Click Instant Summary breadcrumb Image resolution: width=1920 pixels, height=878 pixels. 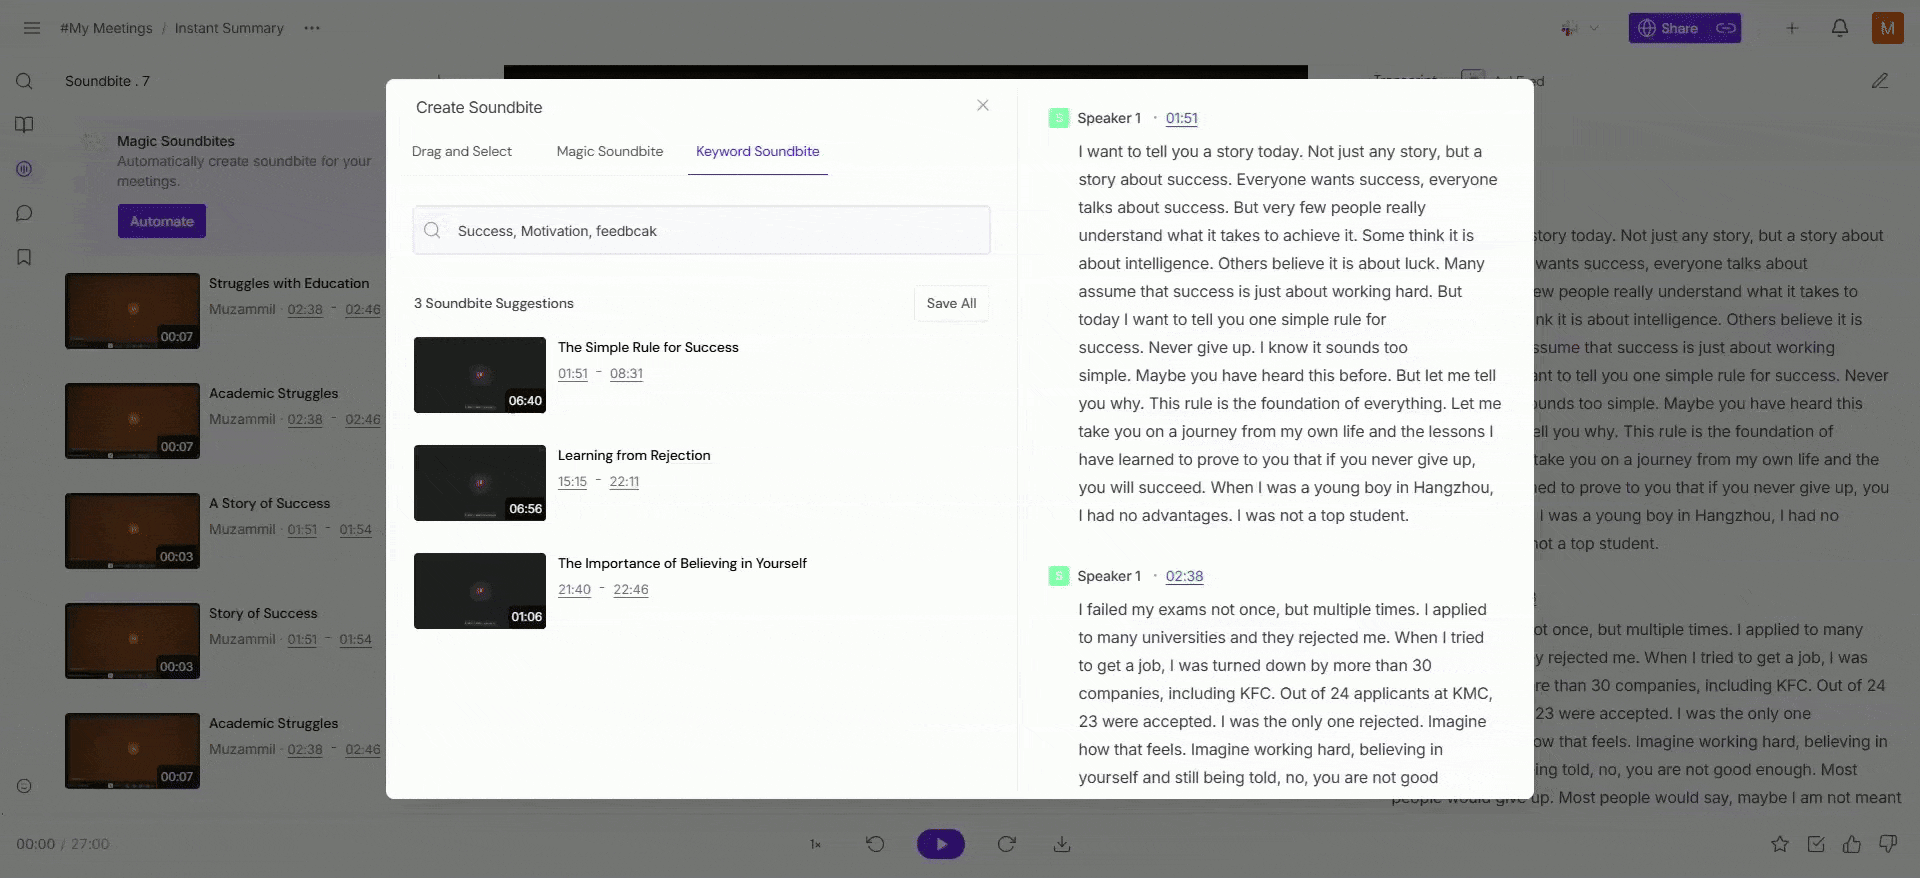pyautogui.click(x=229, y=28)
